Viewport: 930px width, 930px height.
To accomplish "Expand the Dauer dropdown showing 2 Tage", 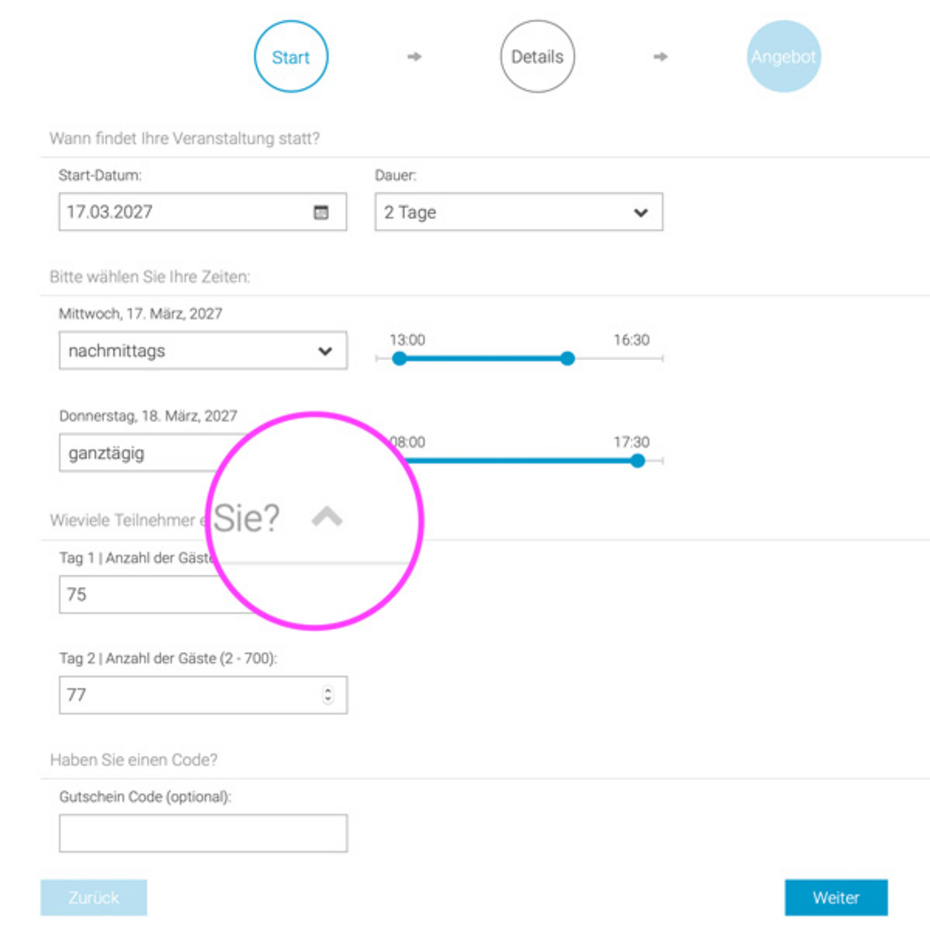I will 518,212.
